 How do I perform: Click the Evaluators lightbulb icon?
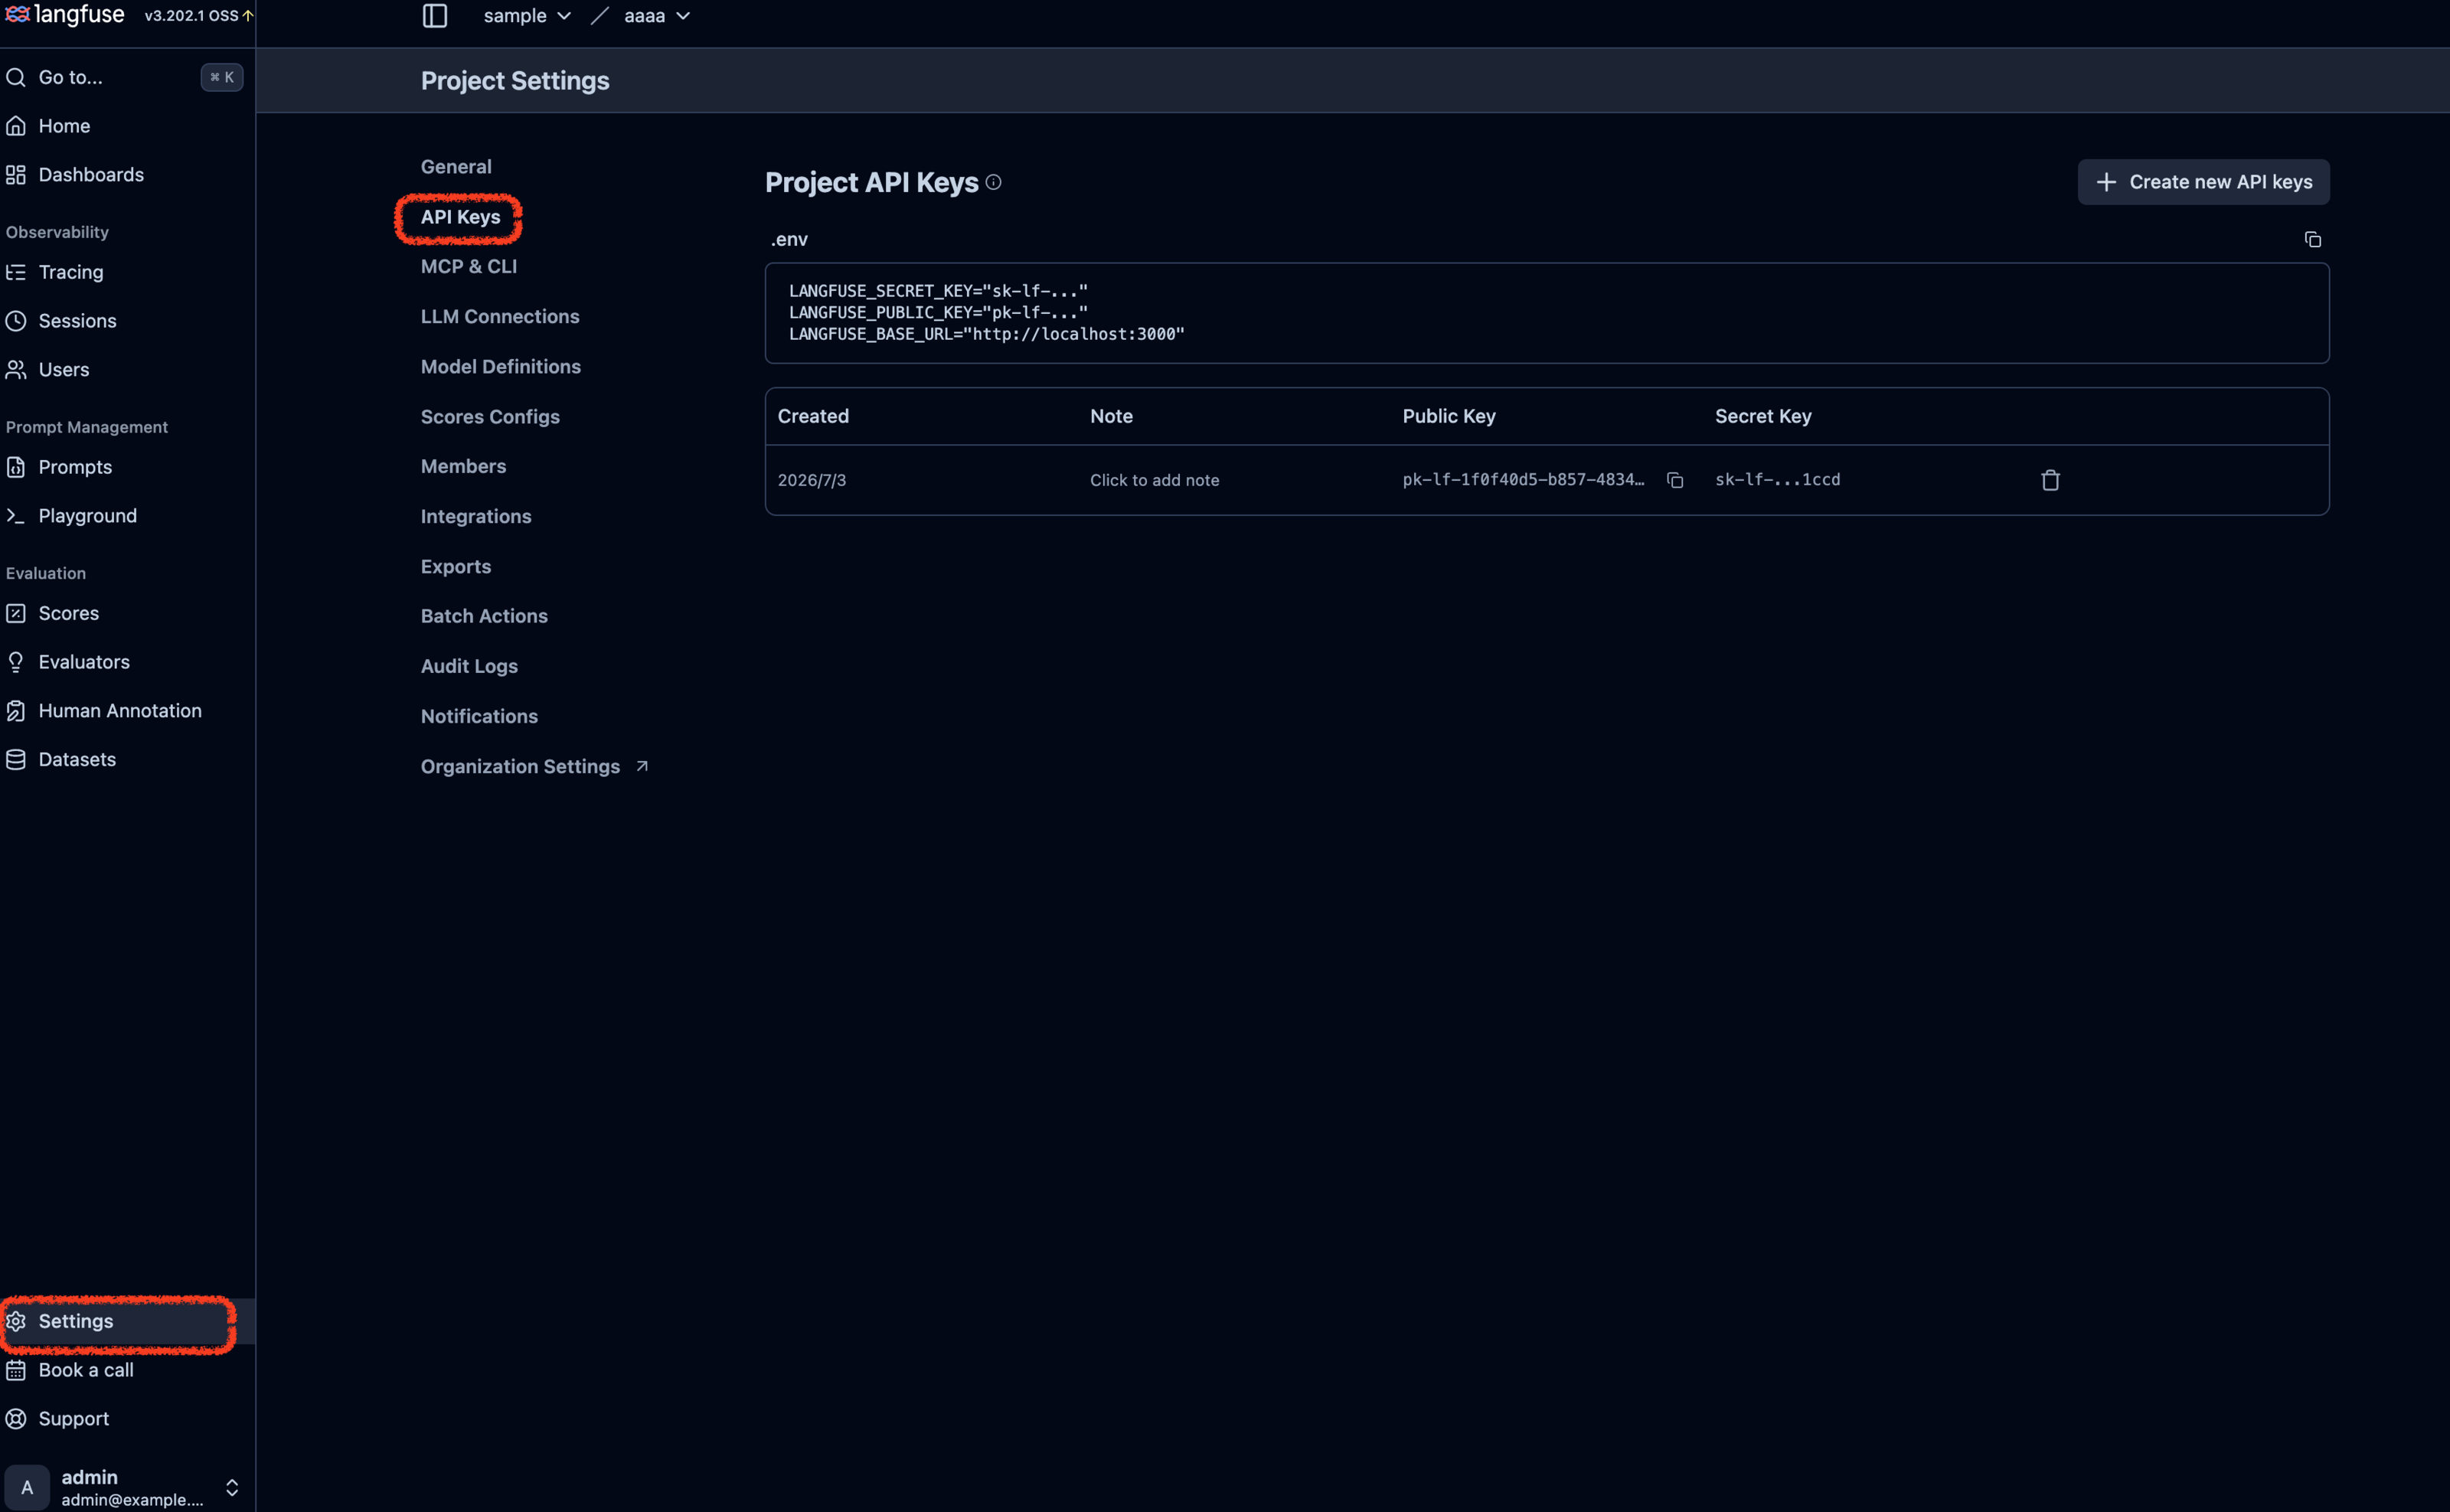(16, 662)
